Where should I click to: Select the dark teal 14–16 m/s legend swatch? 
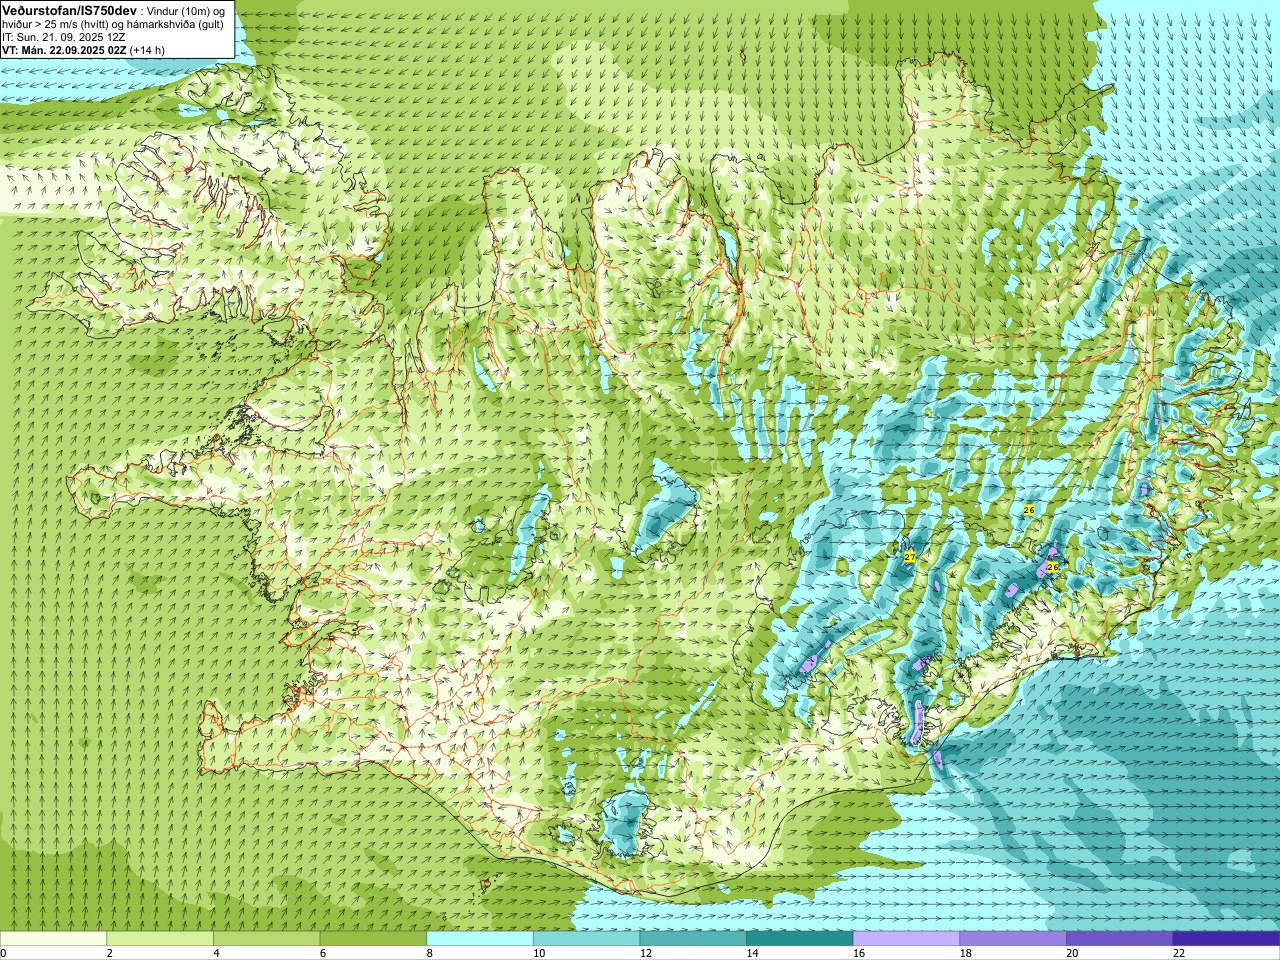[x=800, y=939]
